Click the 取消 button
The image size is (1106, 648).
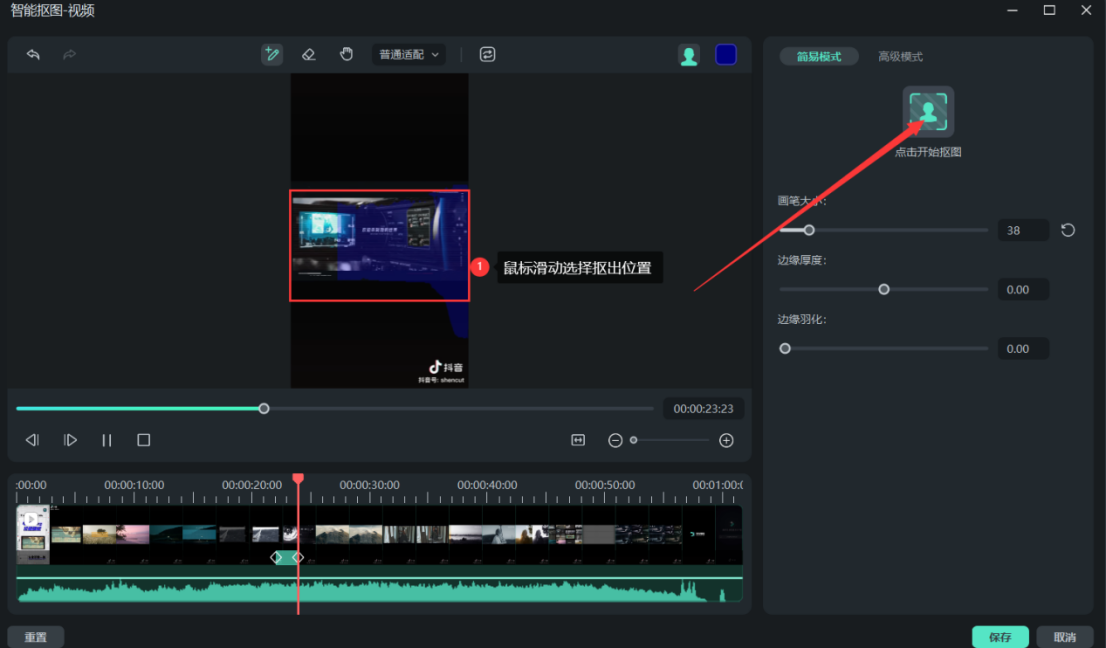tap(1065, 637)
